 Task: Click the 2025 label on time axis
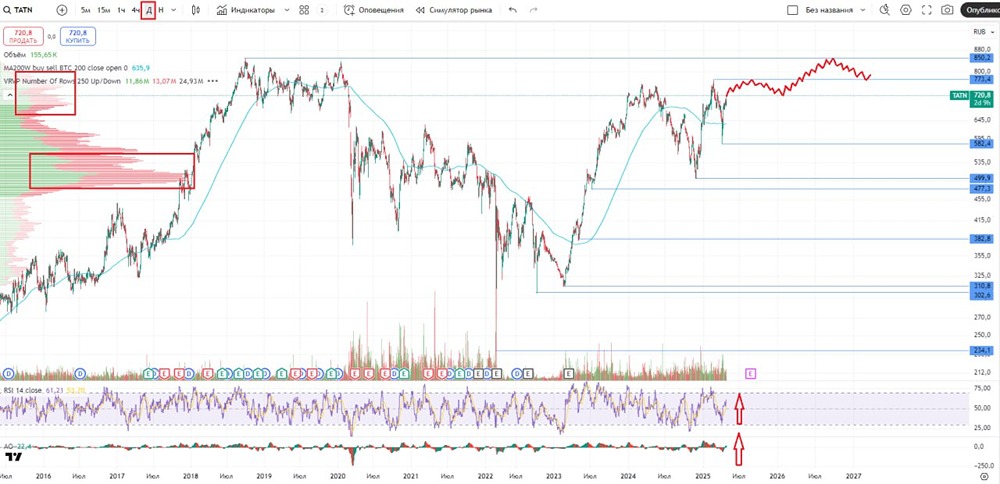coord(703,476)
